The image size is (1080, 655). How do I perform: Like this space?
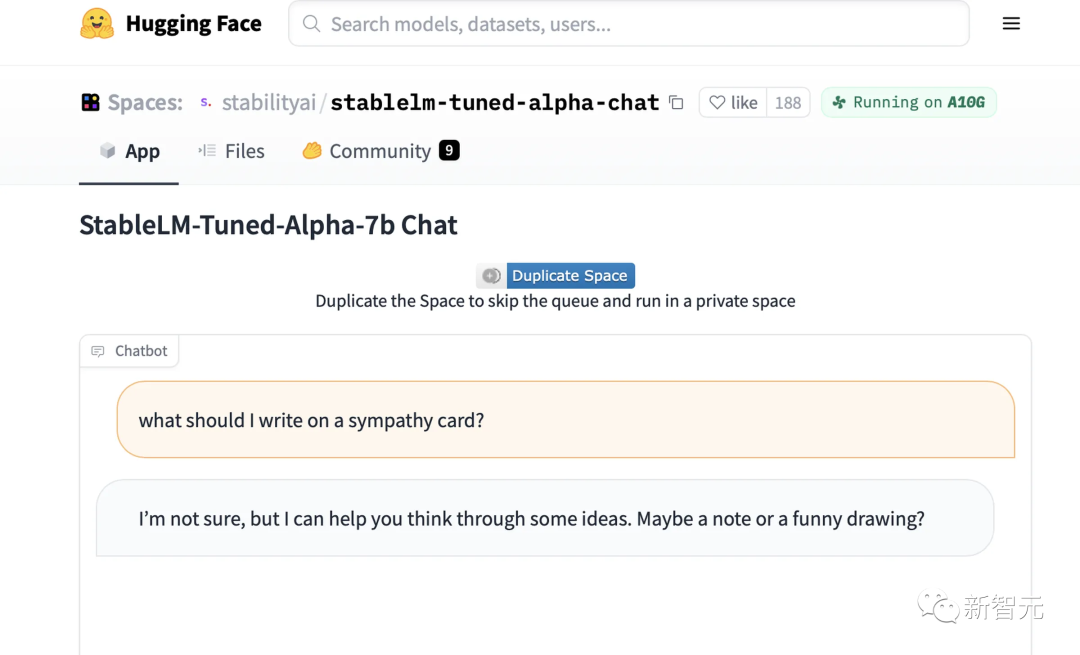pyautogui.click(x=733, y=102)
